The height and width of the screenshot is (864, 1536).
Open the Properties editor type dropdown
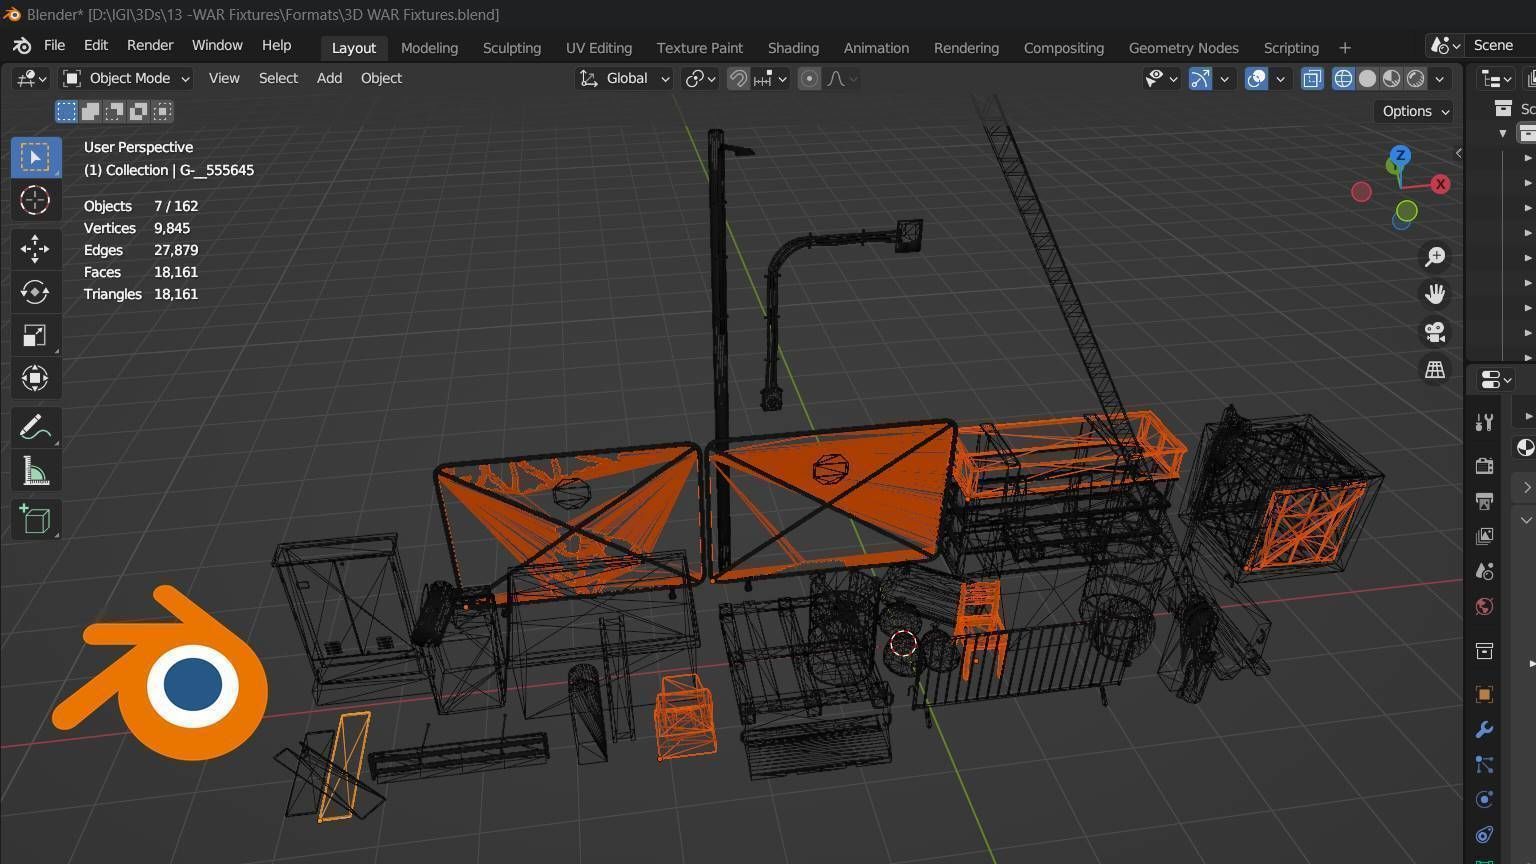coord(1496,380)
